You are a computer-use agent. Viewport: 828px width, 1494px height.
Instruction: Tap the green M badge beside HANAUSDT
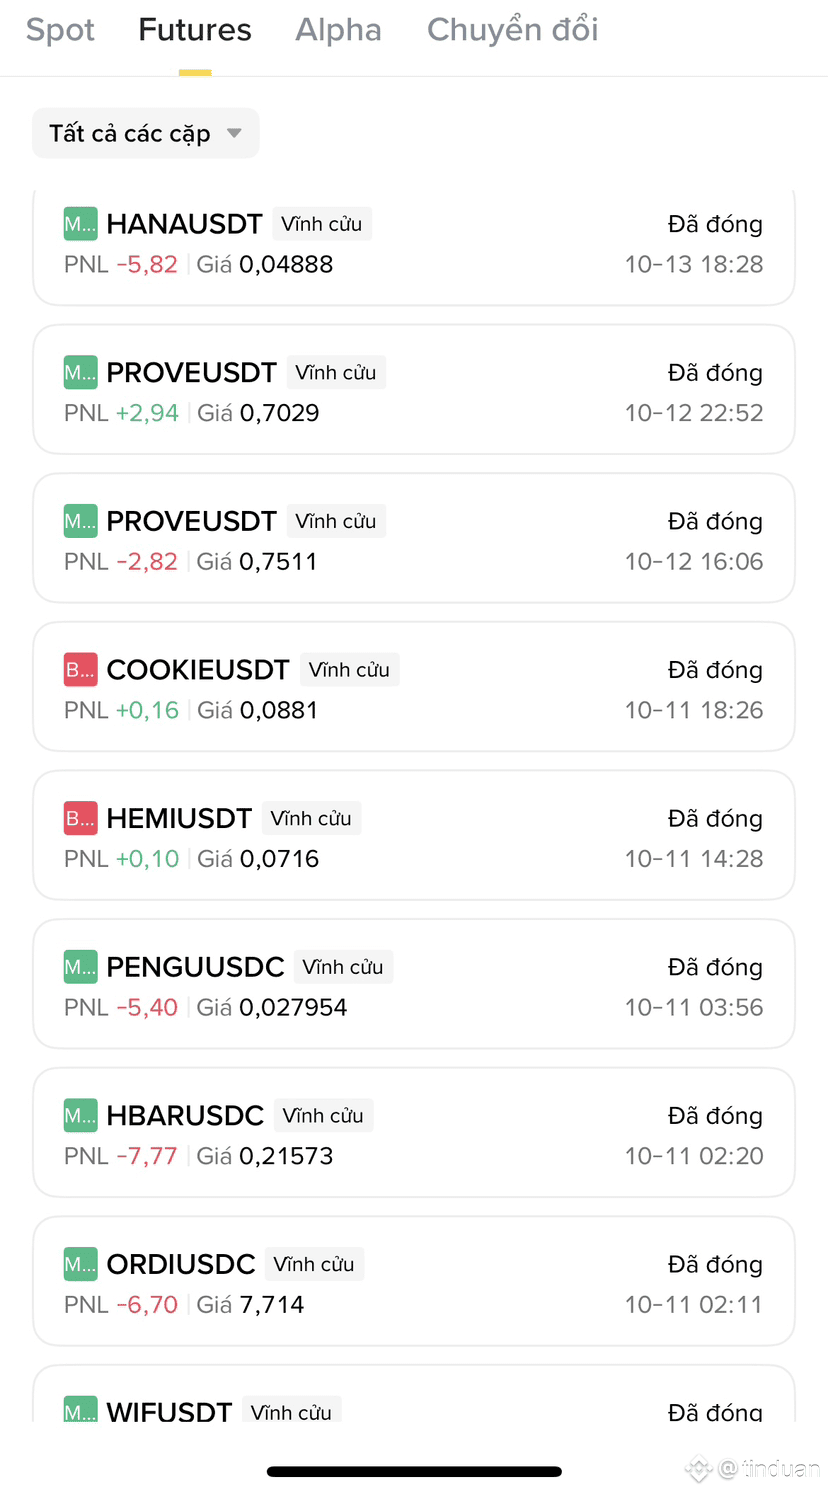(80, 224)
